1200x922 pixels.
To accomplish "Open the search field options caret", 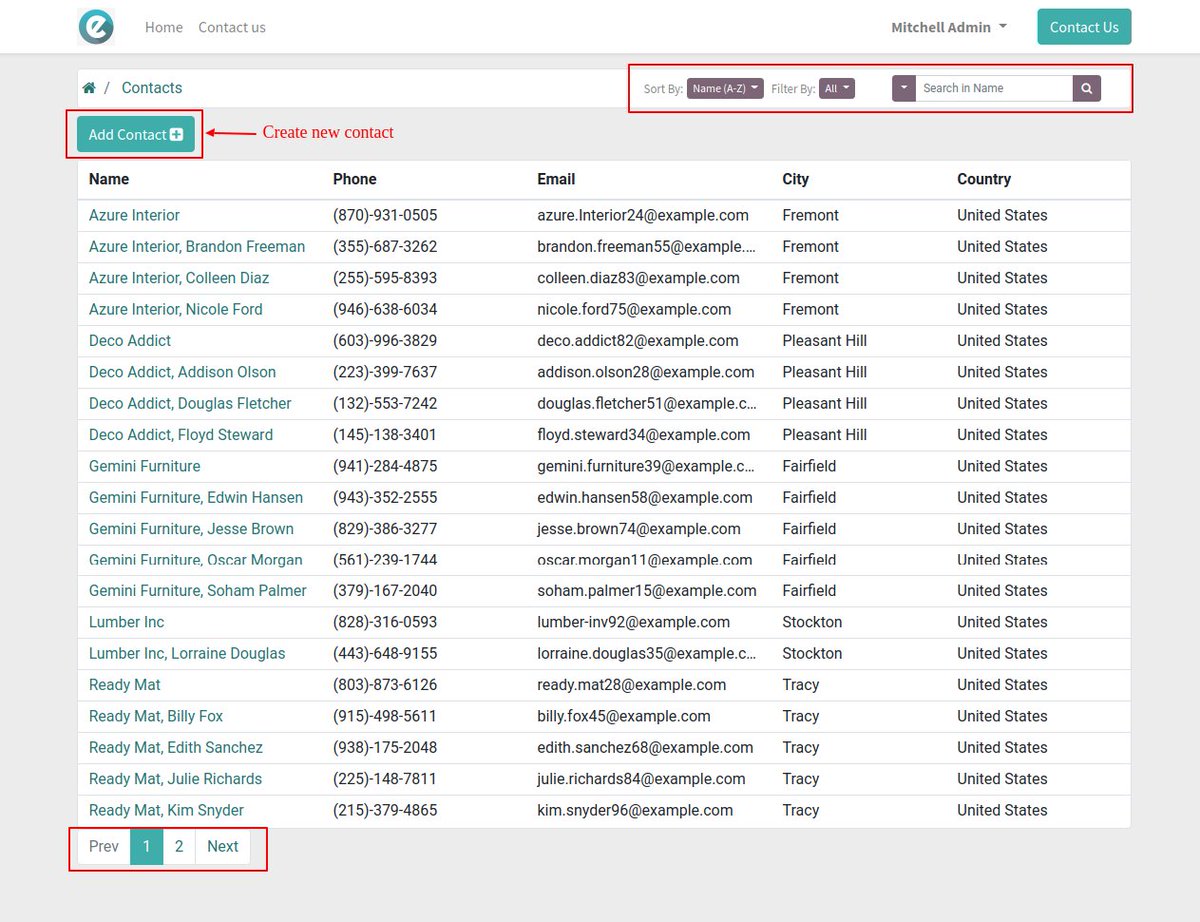I will 903,88.
